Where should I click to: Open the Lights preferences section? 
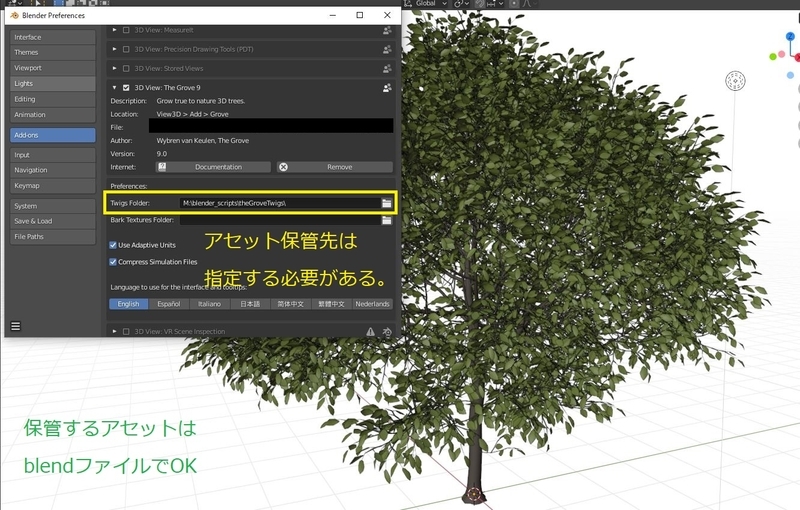(53, 84)
